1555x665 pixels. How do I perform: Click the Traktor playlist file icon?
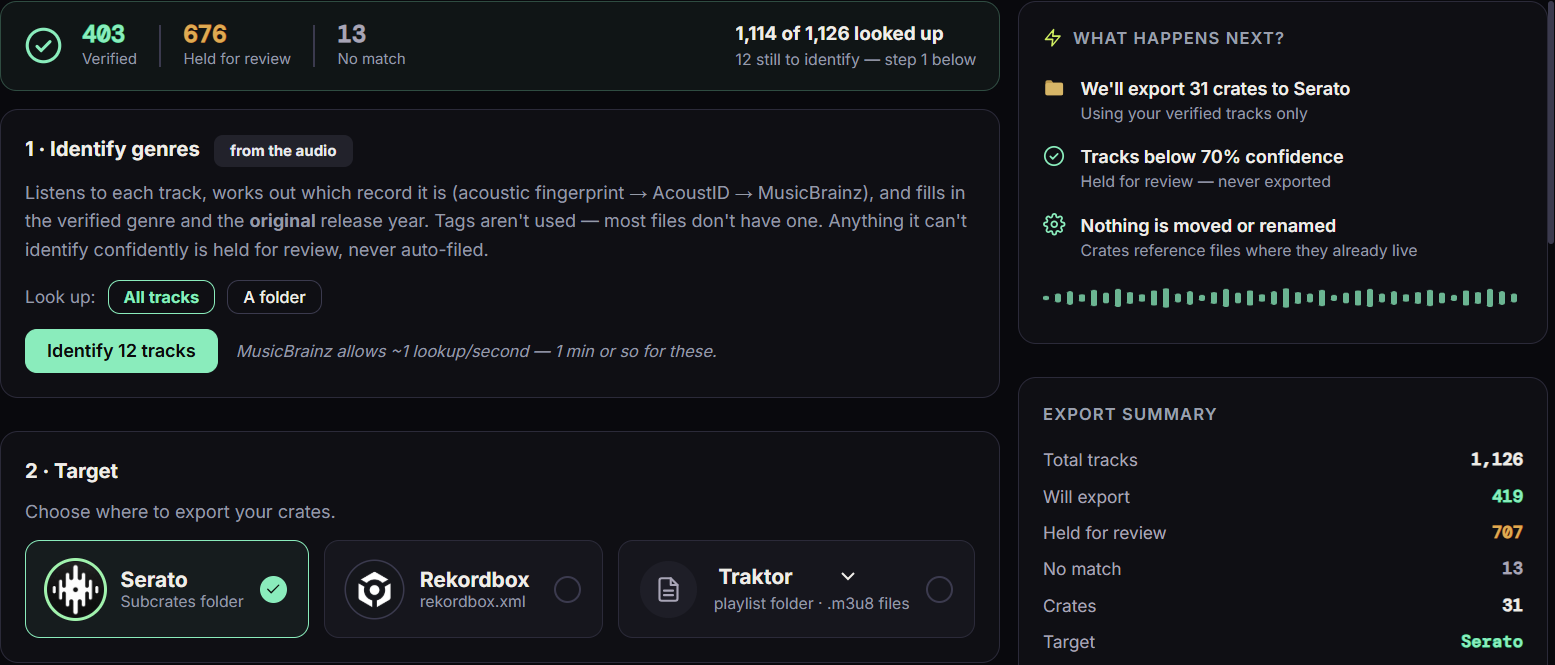tap(668, 590)
